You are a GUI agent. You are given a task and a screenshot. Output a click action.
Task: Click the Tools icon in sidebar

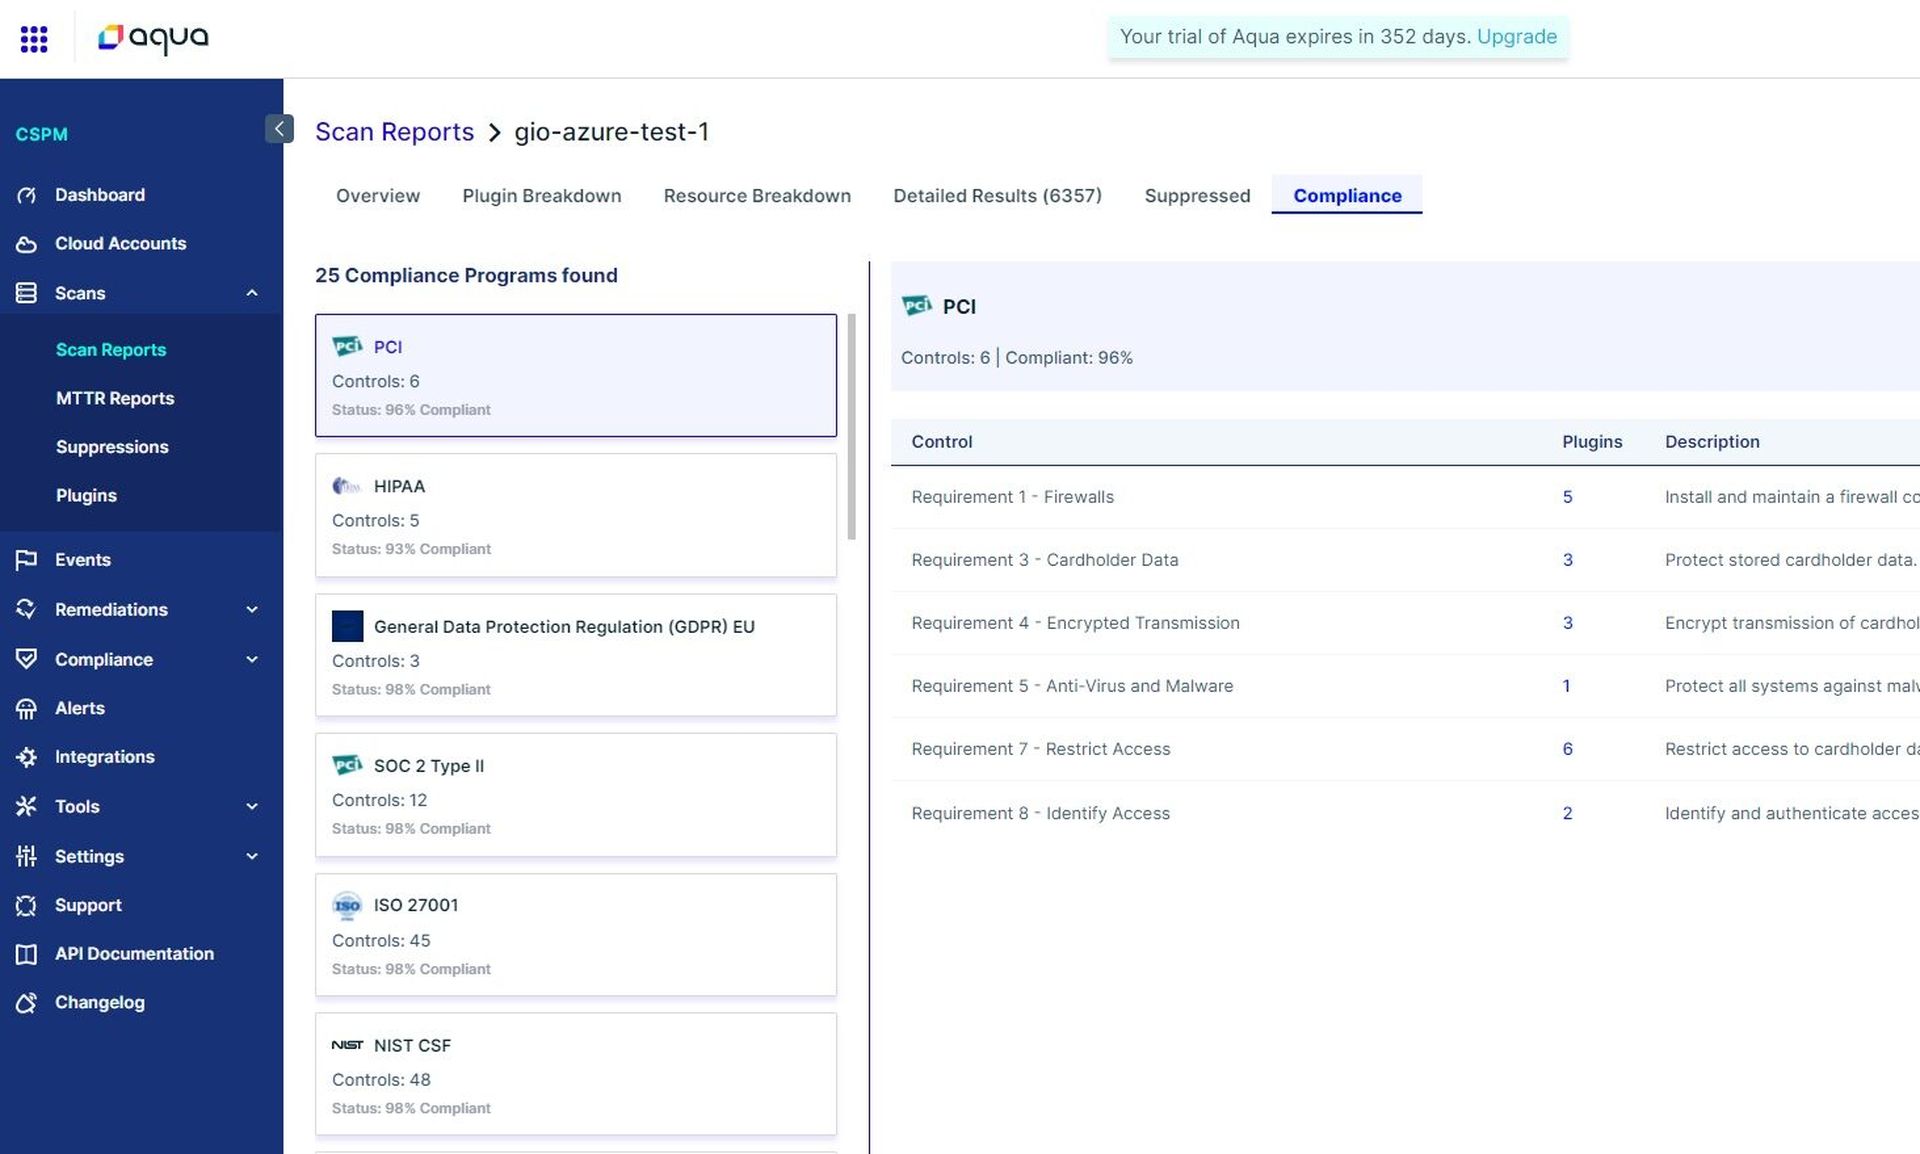click(x=27, y=806)
